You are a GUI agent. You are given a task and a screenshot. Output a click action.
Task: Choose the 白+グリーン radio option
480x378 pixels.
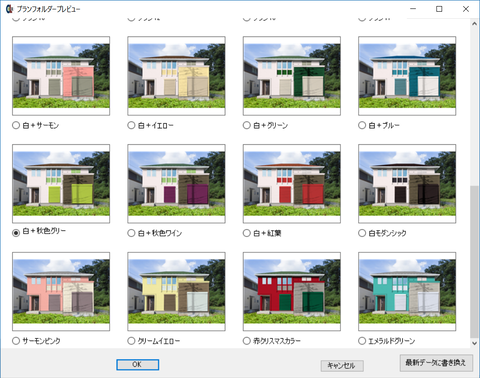pyautogui.click(x=246, y=125)
